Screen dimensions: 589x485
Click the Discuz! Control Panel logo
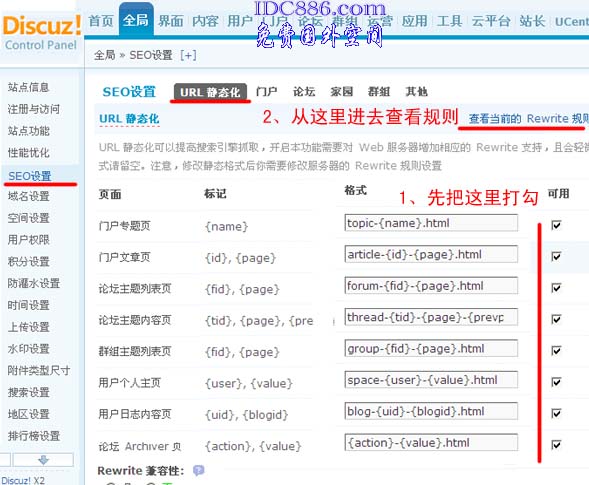tap(41, 32)
